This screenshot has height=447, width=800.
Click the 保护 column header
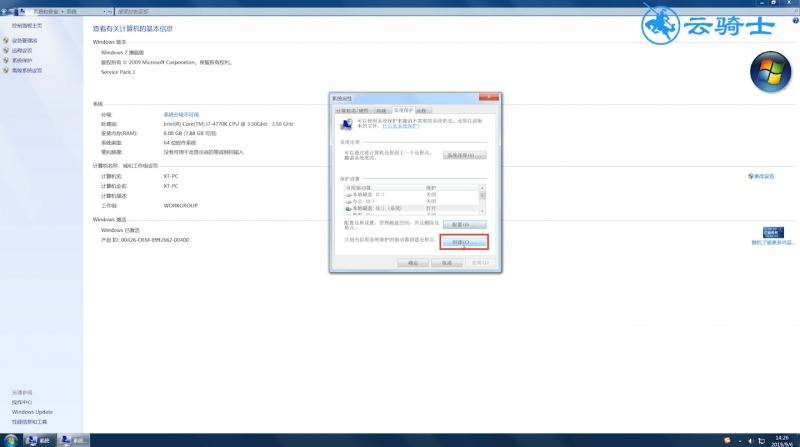pos(452,188)
